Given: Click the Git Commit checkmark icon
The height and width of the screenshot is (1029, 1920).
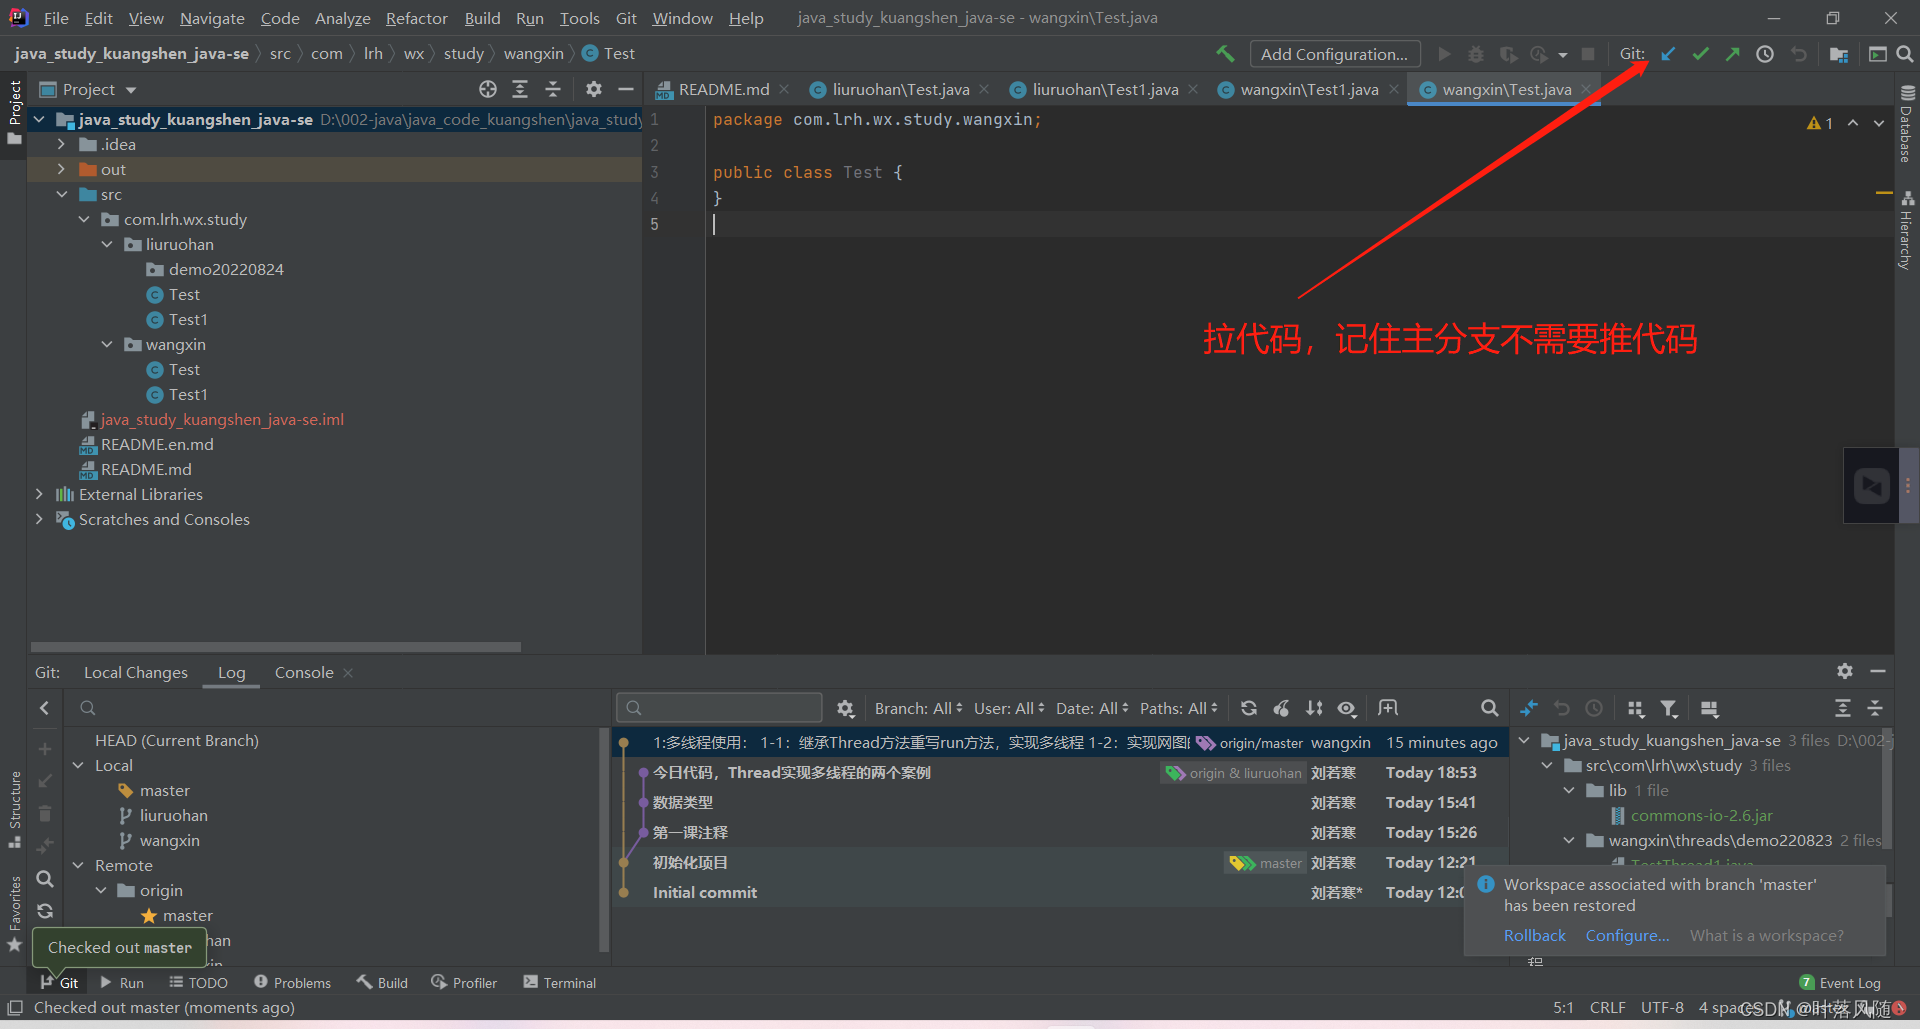Looking at the screenshot, I should pos(1700,54).
